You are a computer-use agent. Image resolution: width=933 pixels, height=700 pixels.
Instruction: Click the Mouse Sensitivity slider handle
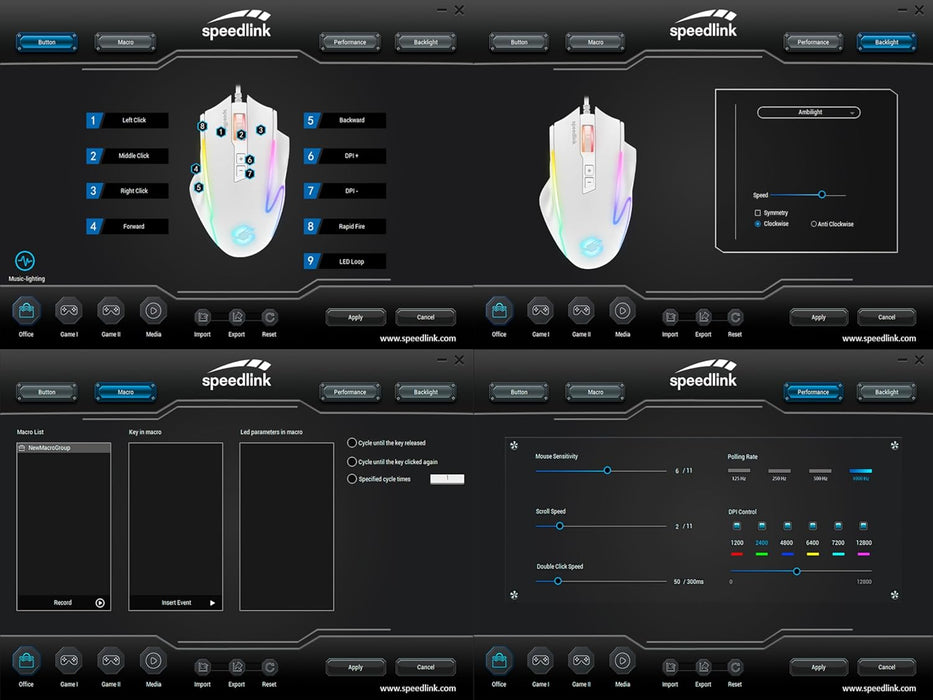click(607, 470)
